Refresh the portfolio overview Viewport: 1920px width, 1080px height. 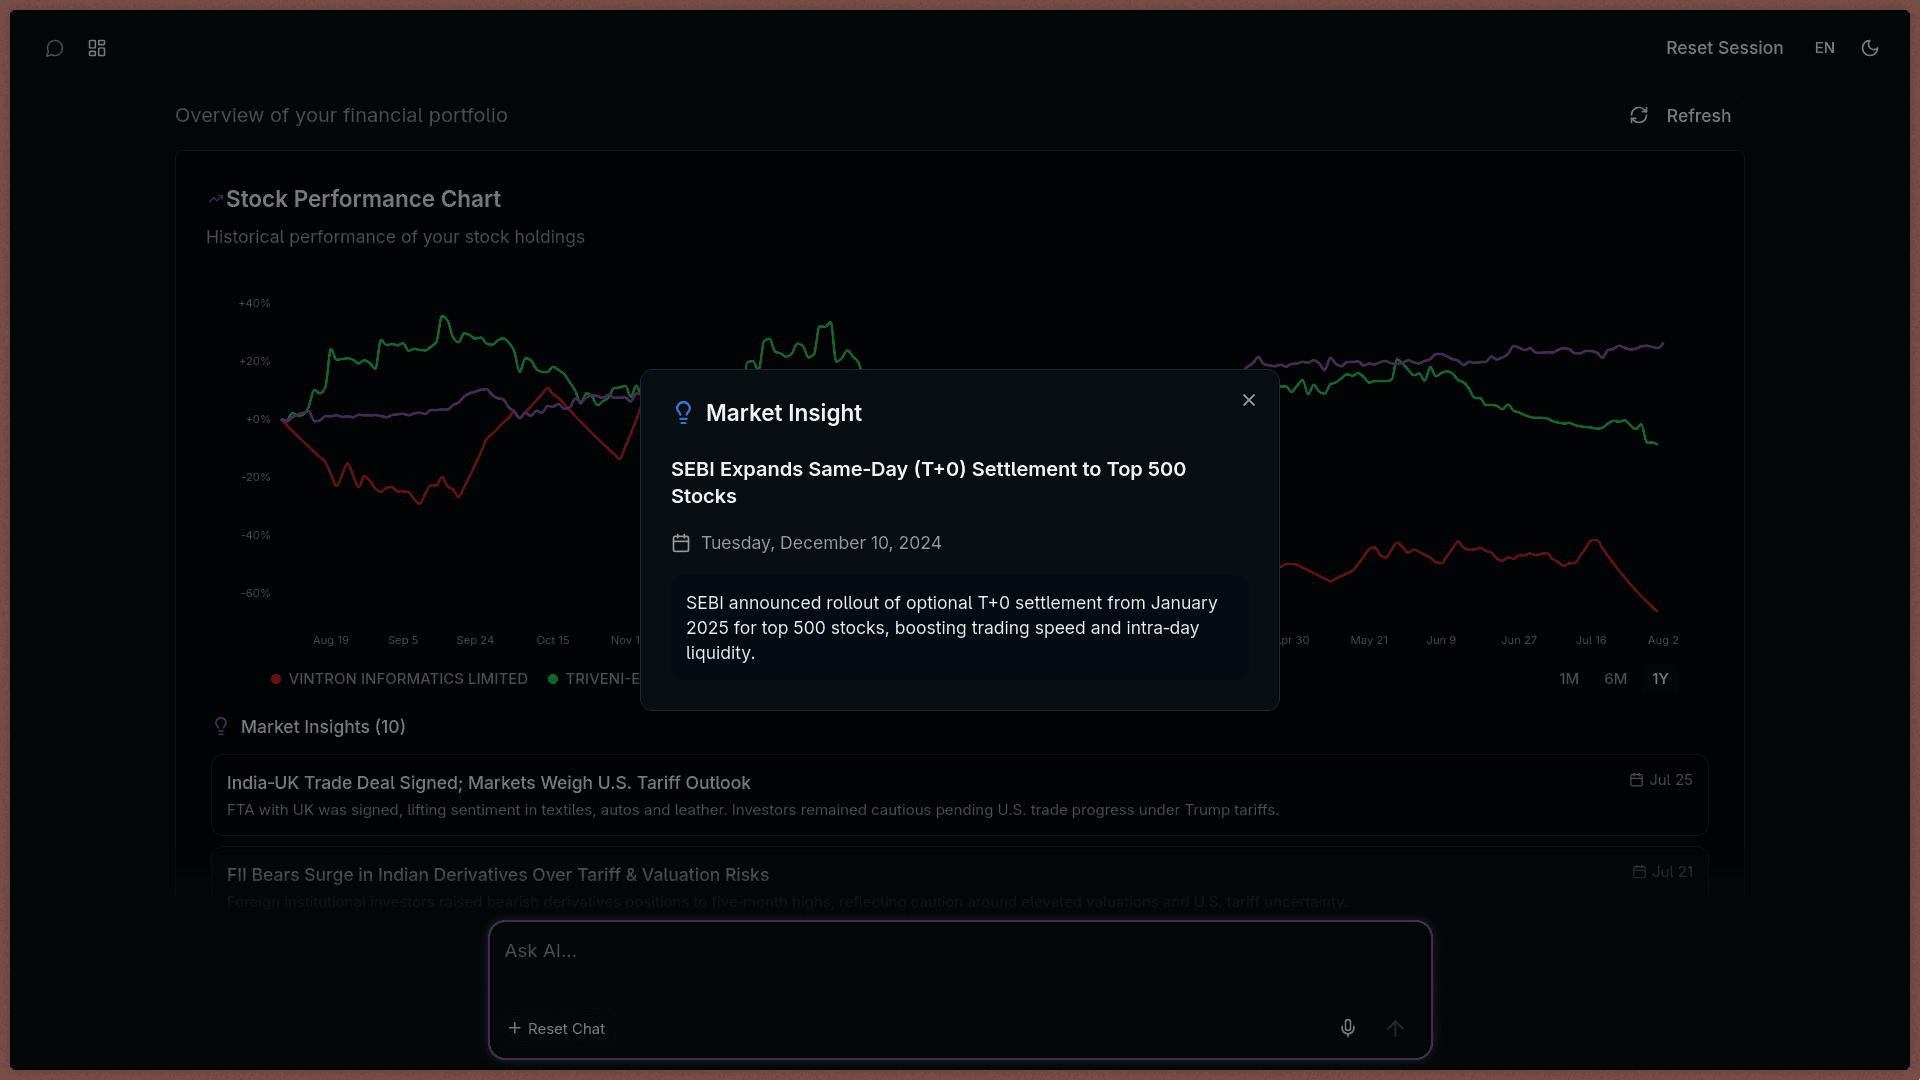[x=1680, y=116]
